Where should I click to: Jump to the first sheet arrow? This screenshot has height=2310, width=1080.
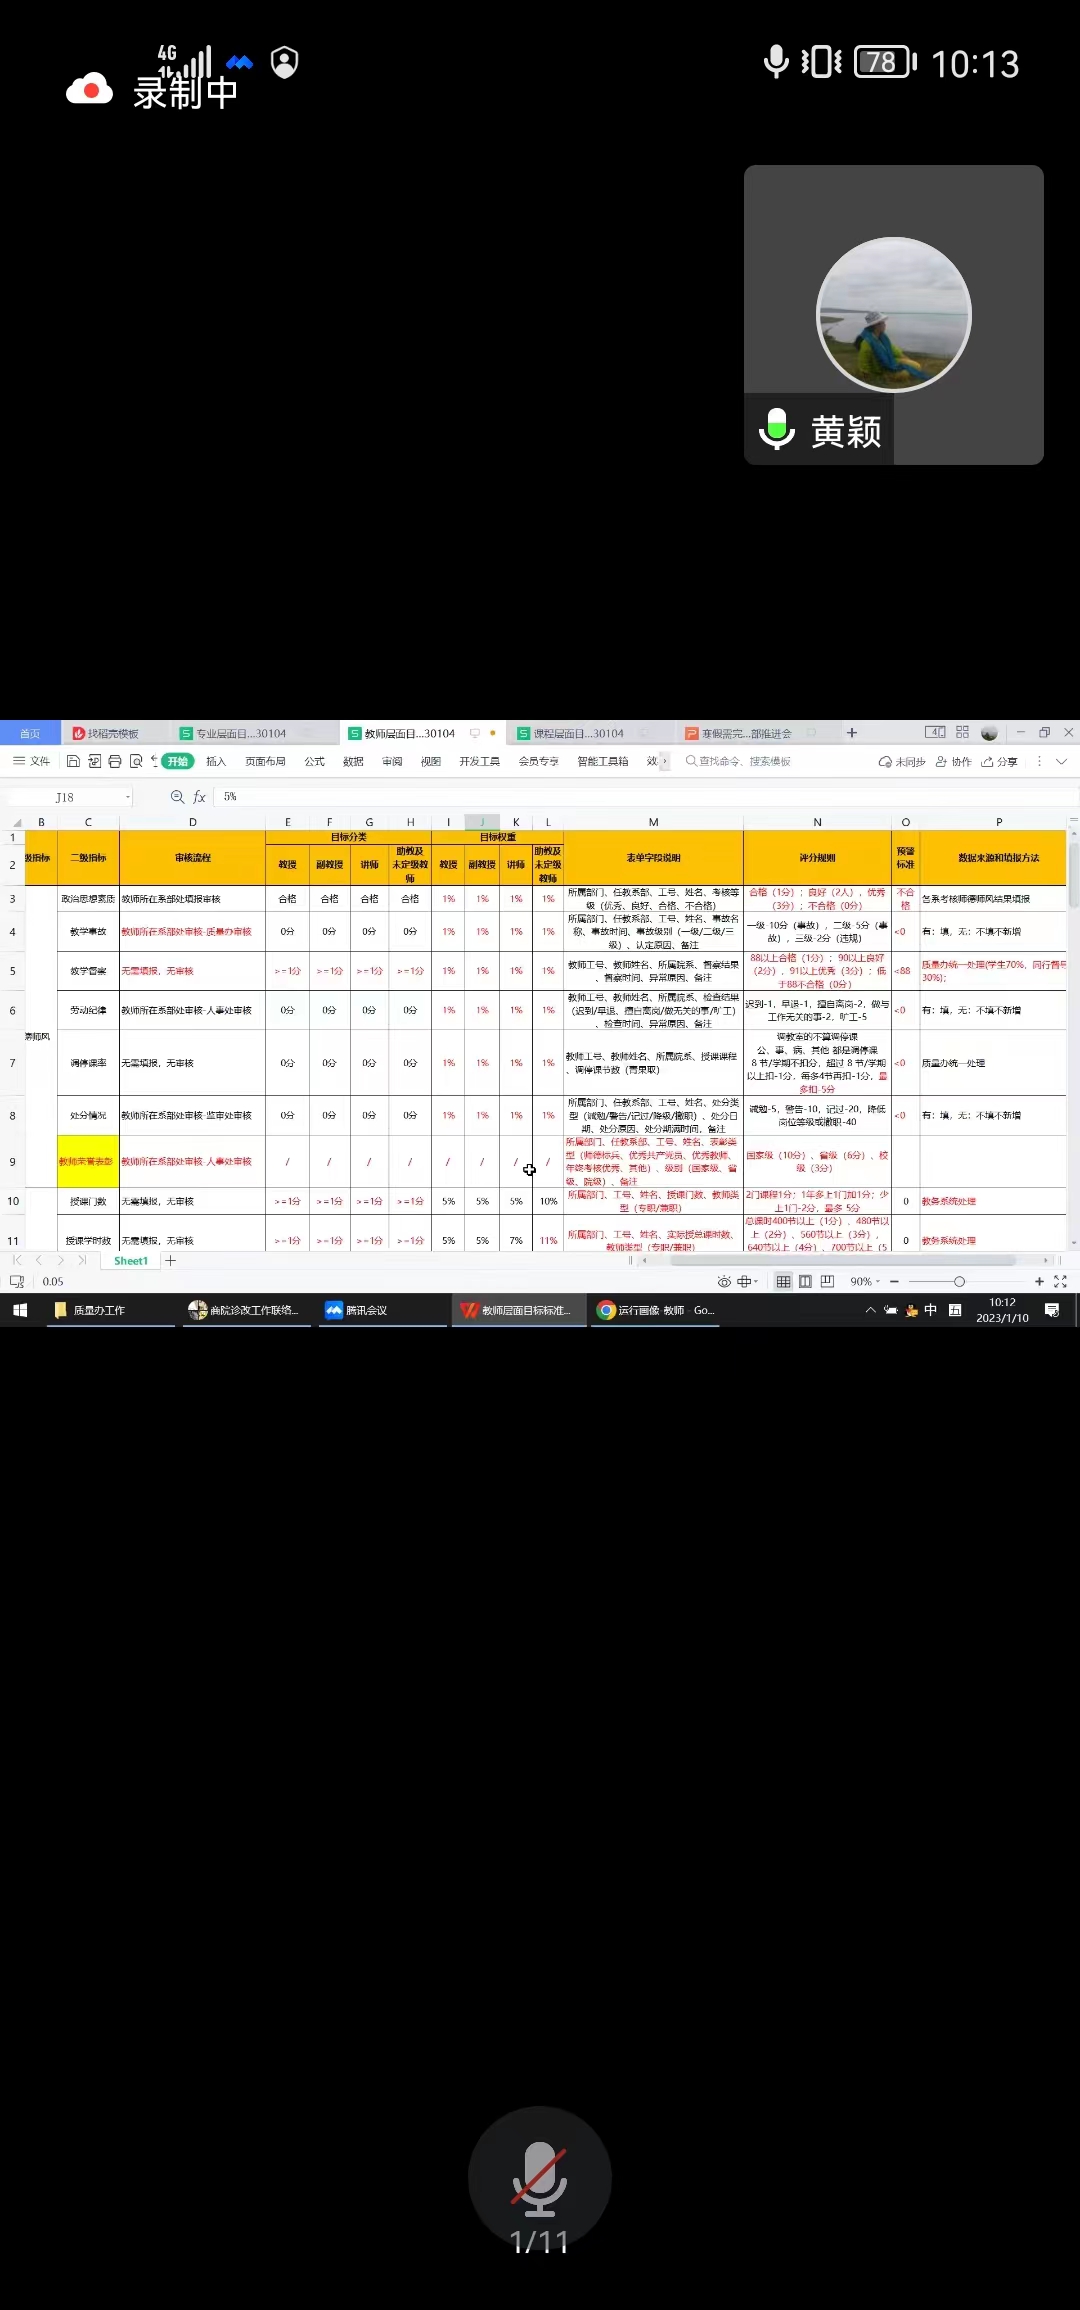[x=17, y=1261]
